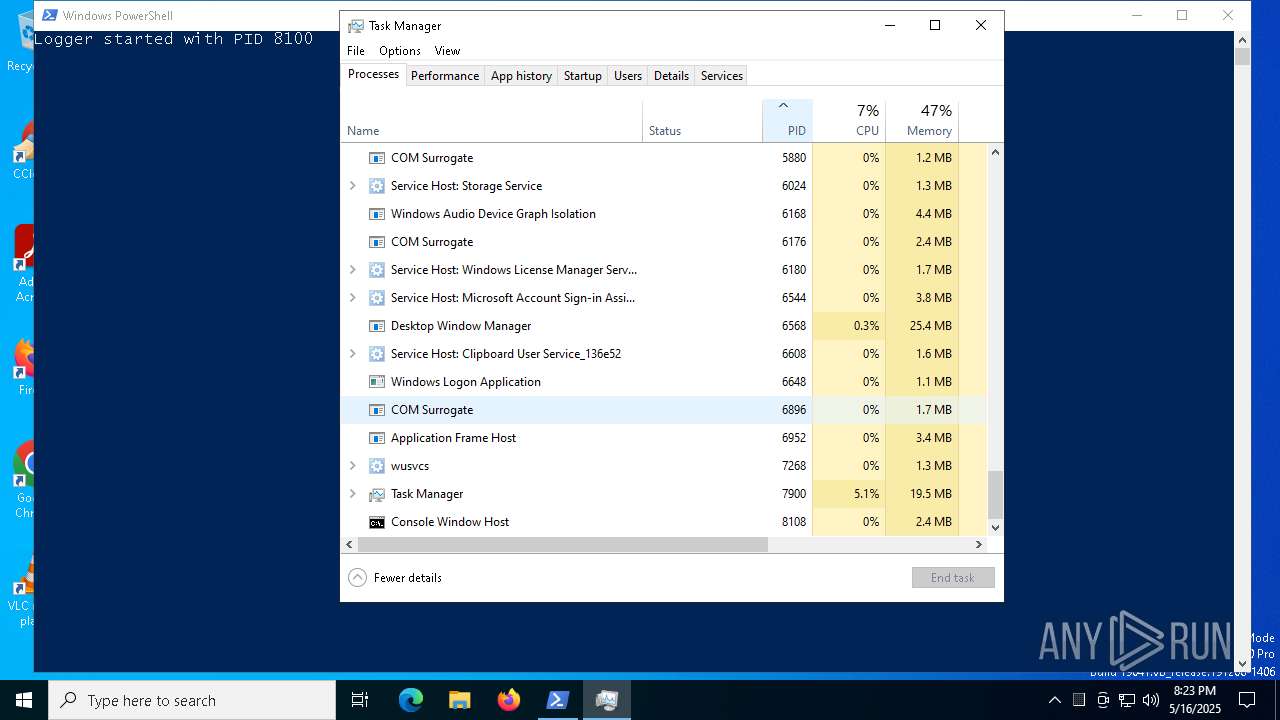Switch to the Performance tab
This screenshot has height=720, width=1280.
[445, 76]
